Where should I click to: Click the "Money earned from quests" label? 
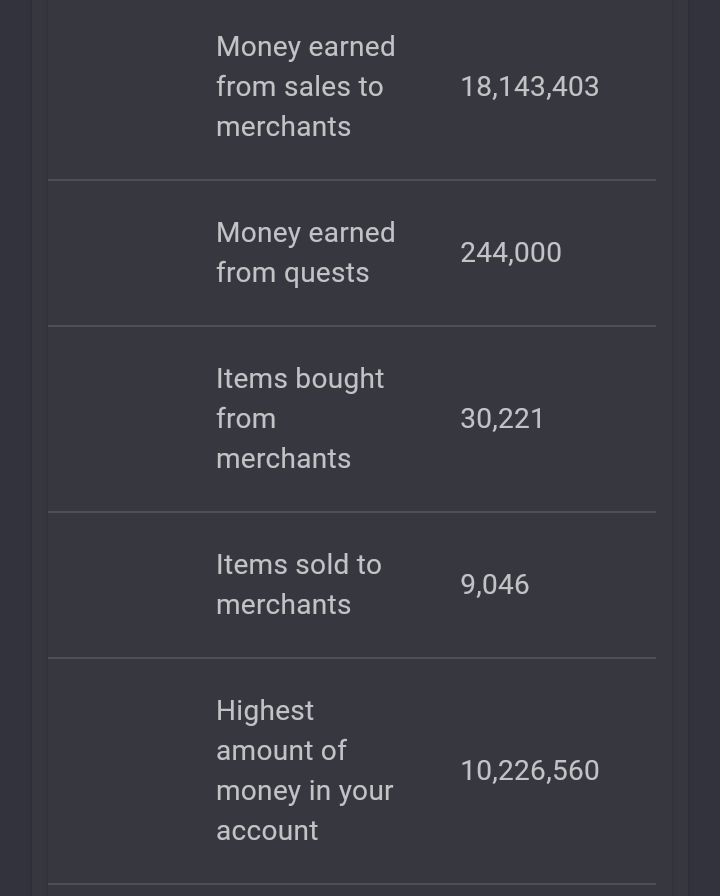pos(306,253)
